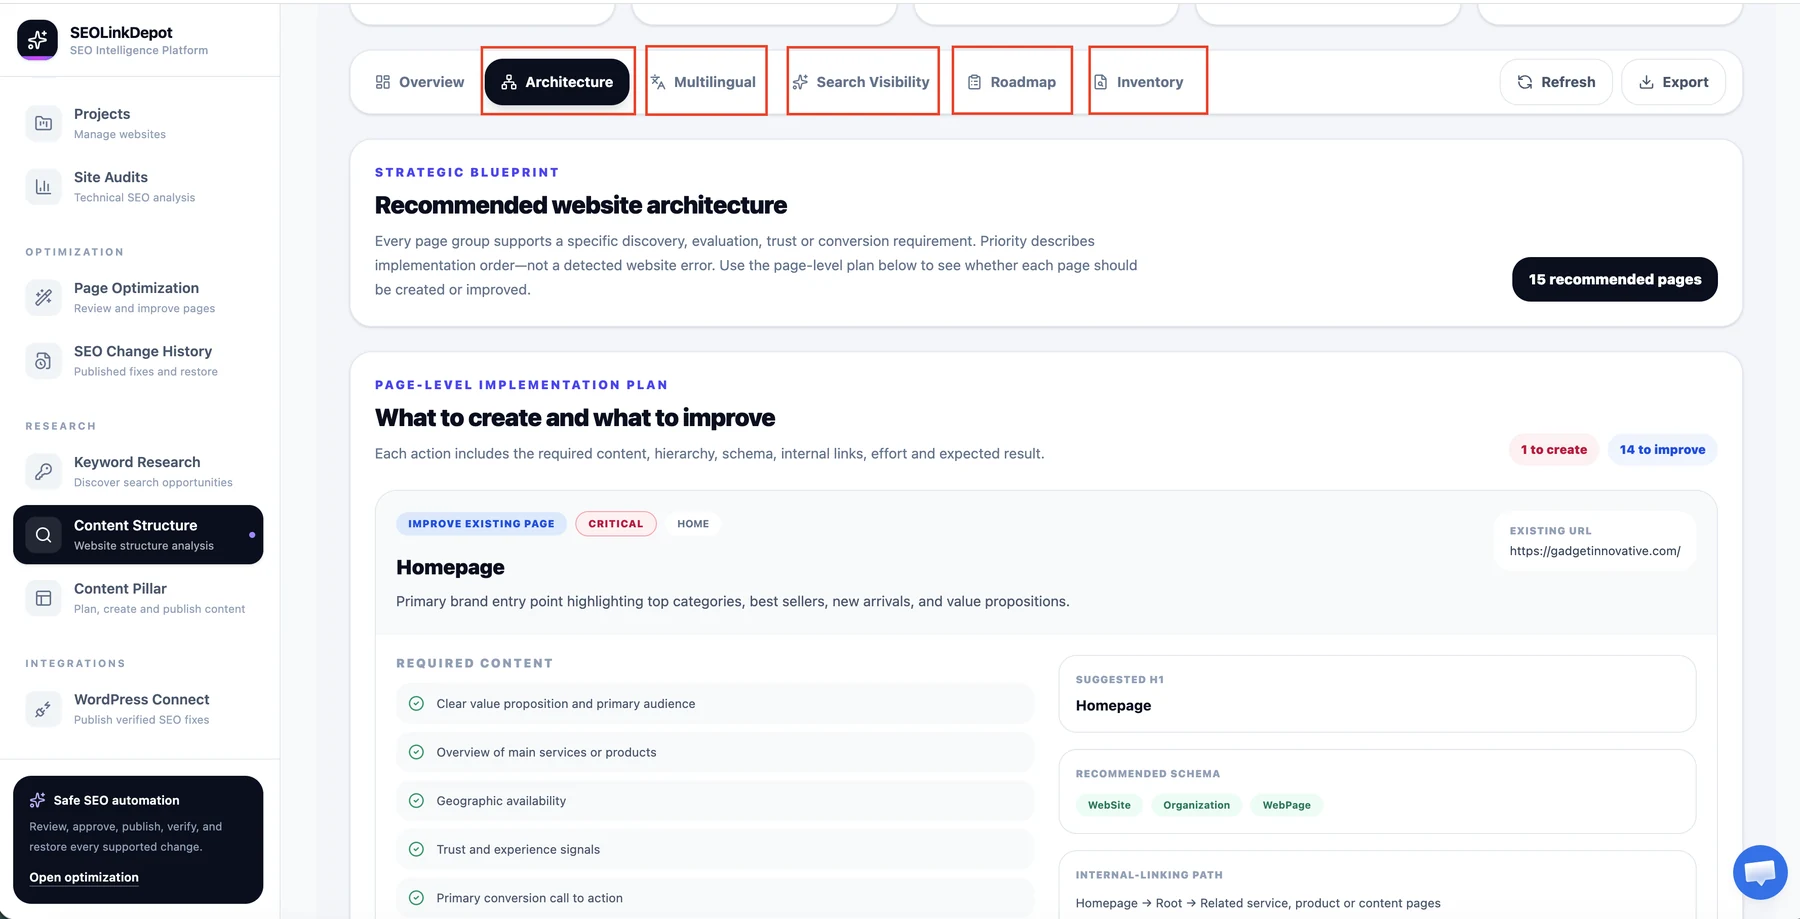
Task: Go to the Search Visibility tab
Action: (x=861, y=82)
